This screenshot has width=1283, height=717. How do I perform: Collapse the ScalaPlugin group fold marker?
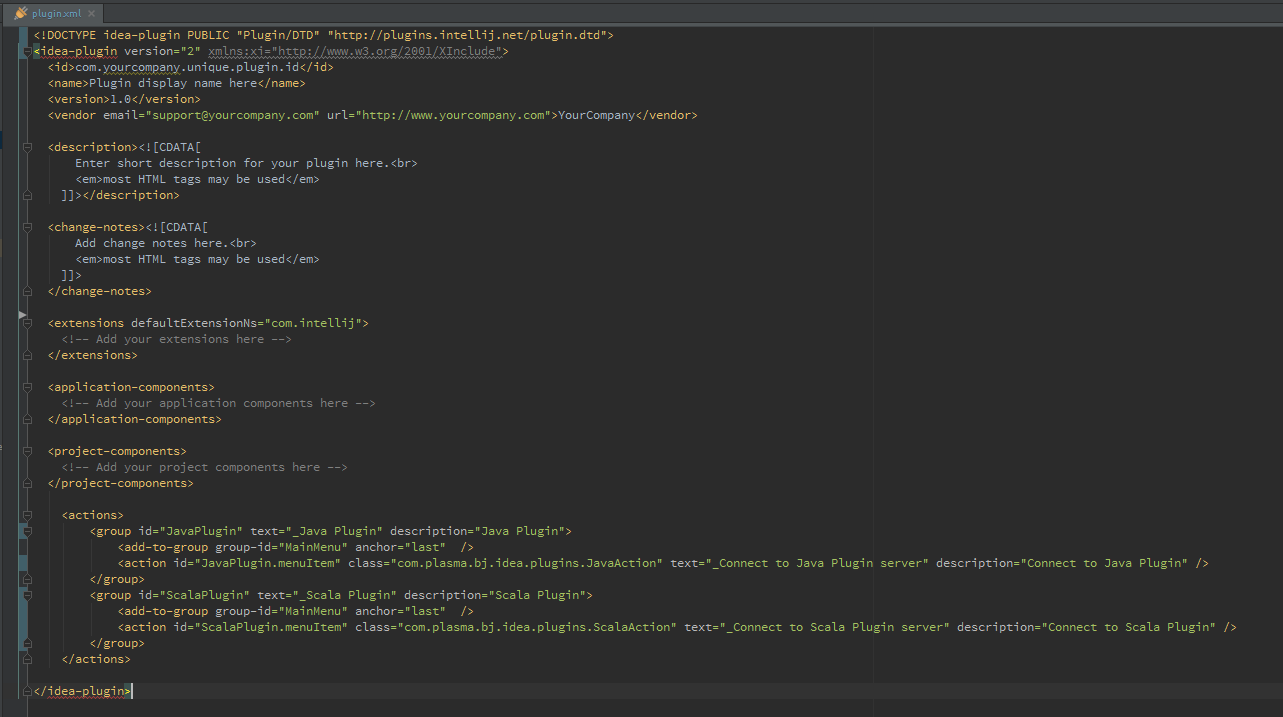(x=27, y=595)
